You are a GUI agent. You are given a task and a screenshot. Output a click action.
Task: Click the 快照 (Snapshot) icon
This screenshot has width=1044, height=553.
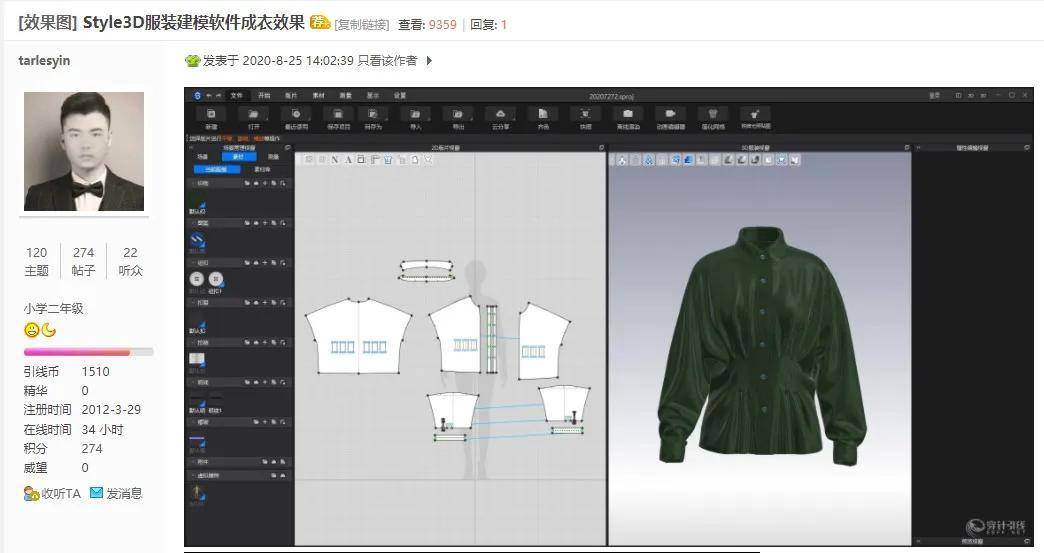(585, 114)
